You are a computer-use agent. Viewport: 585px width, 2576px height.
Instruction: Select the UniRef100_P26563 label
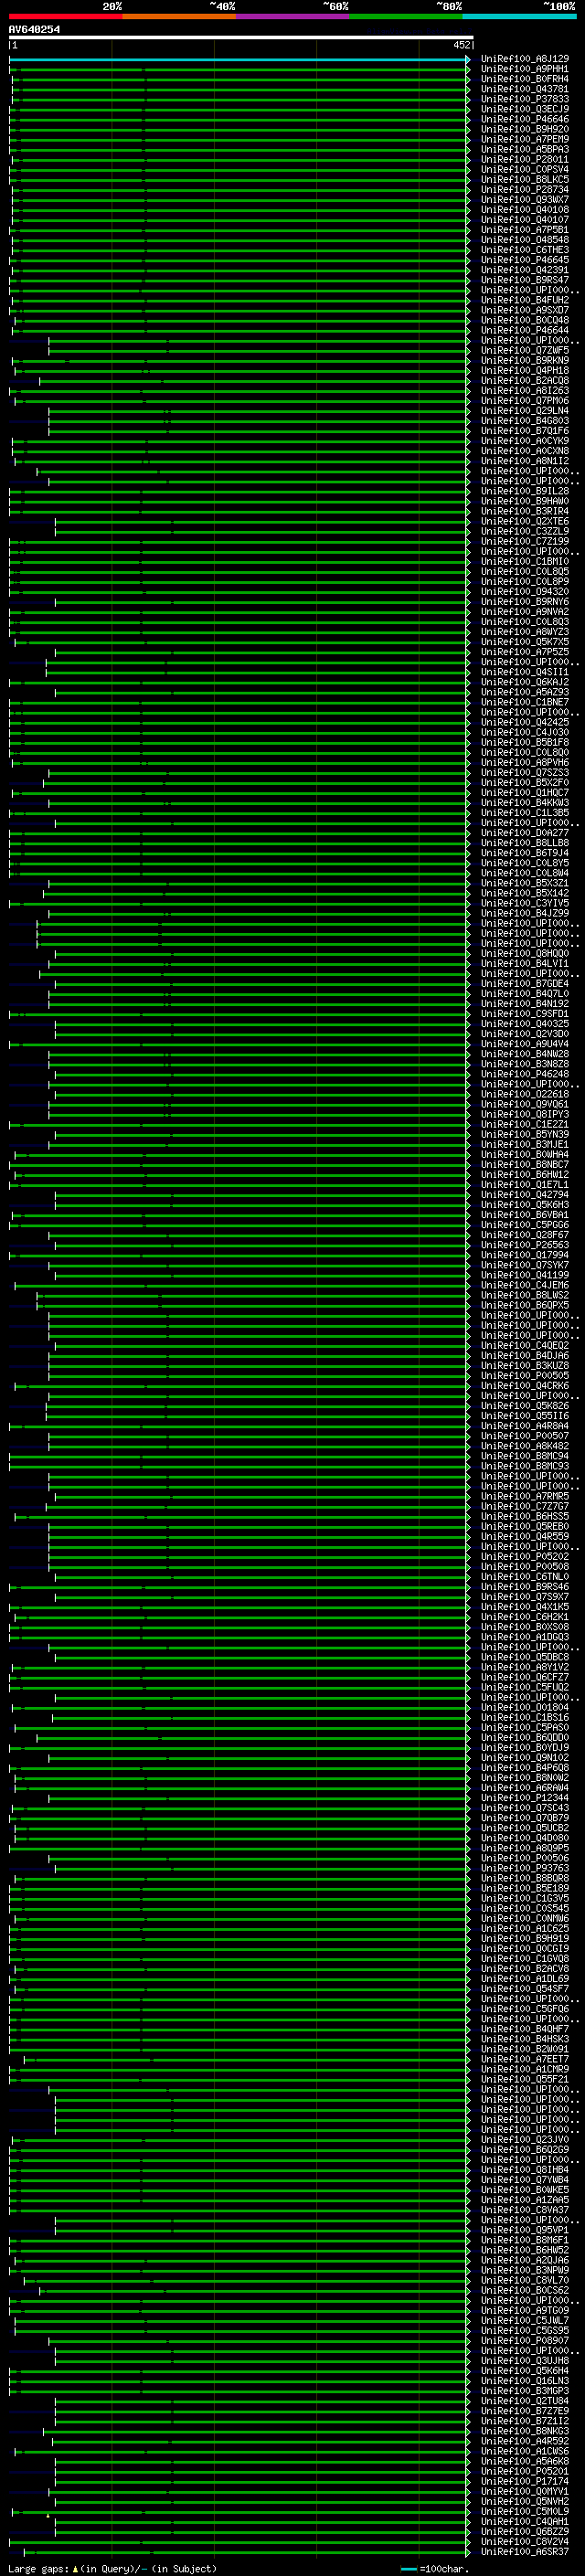tap(524, 1244)
